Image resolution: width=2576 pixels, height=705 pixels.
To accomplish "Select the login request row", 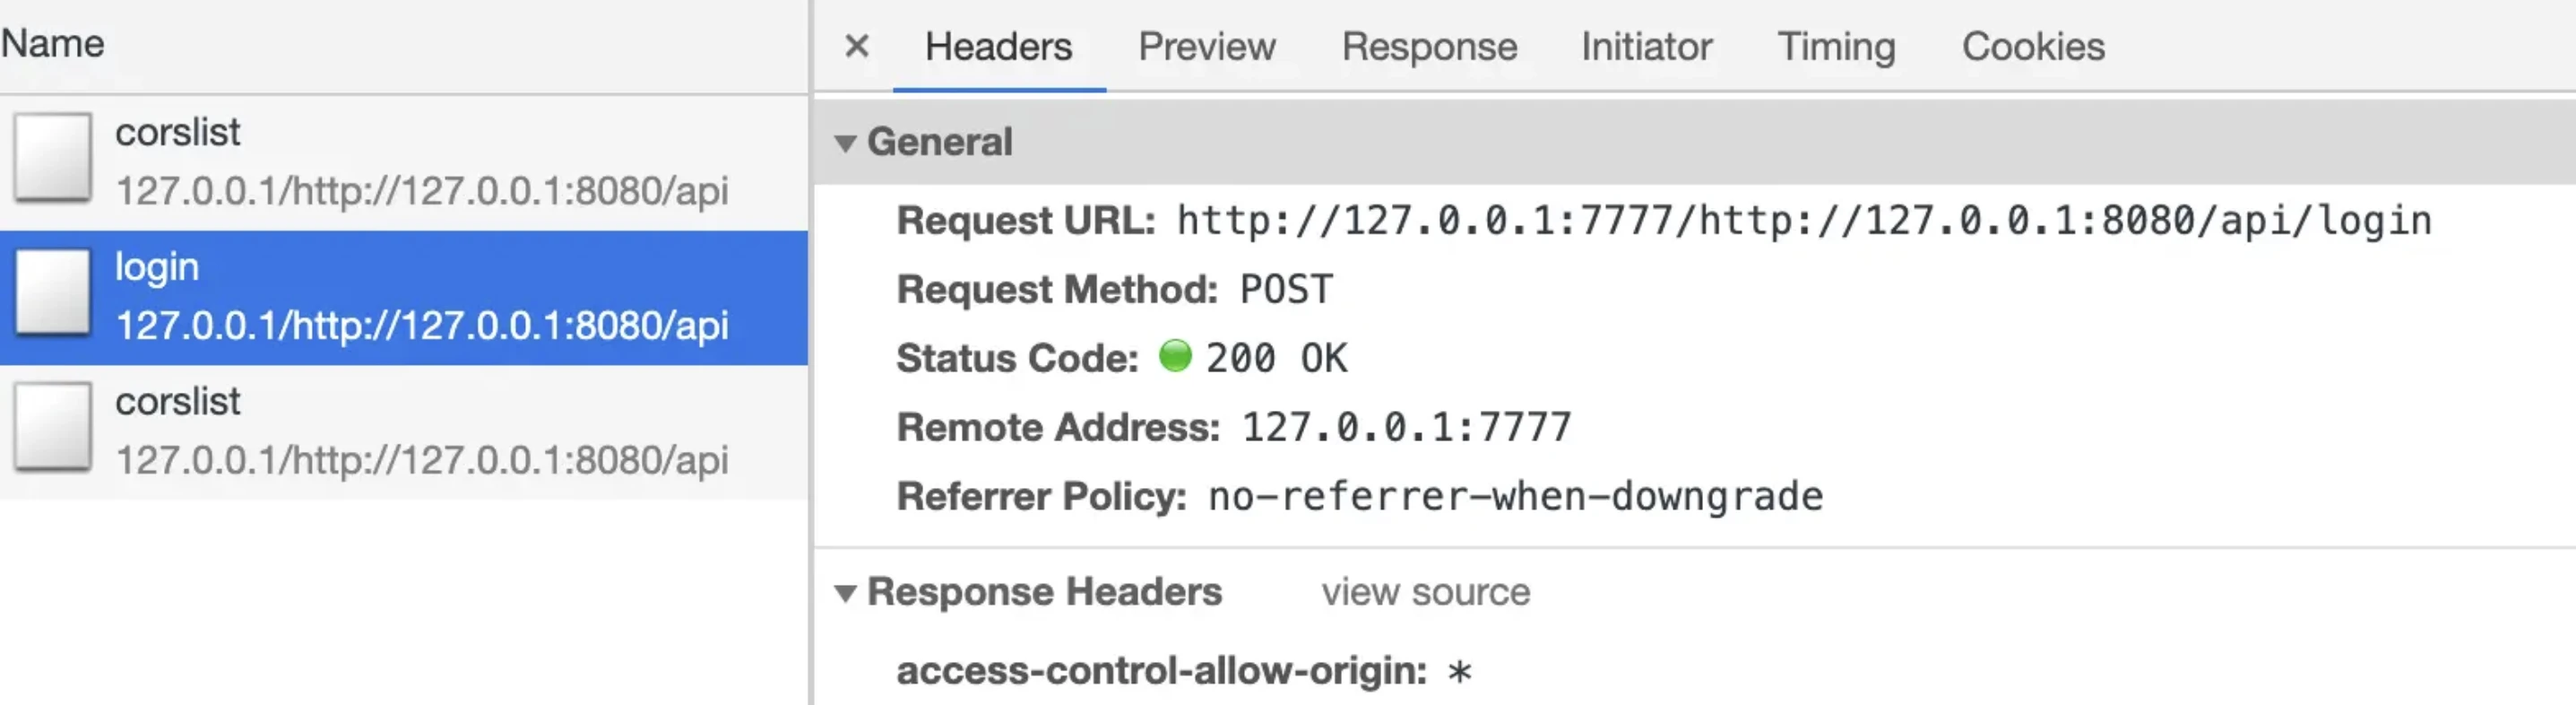I will click(404, 298).
